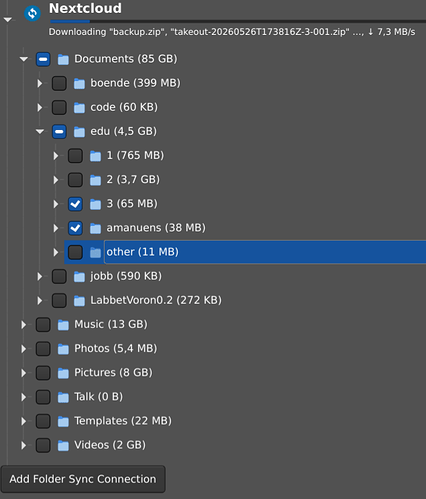Click the Music folder icon

63,325
